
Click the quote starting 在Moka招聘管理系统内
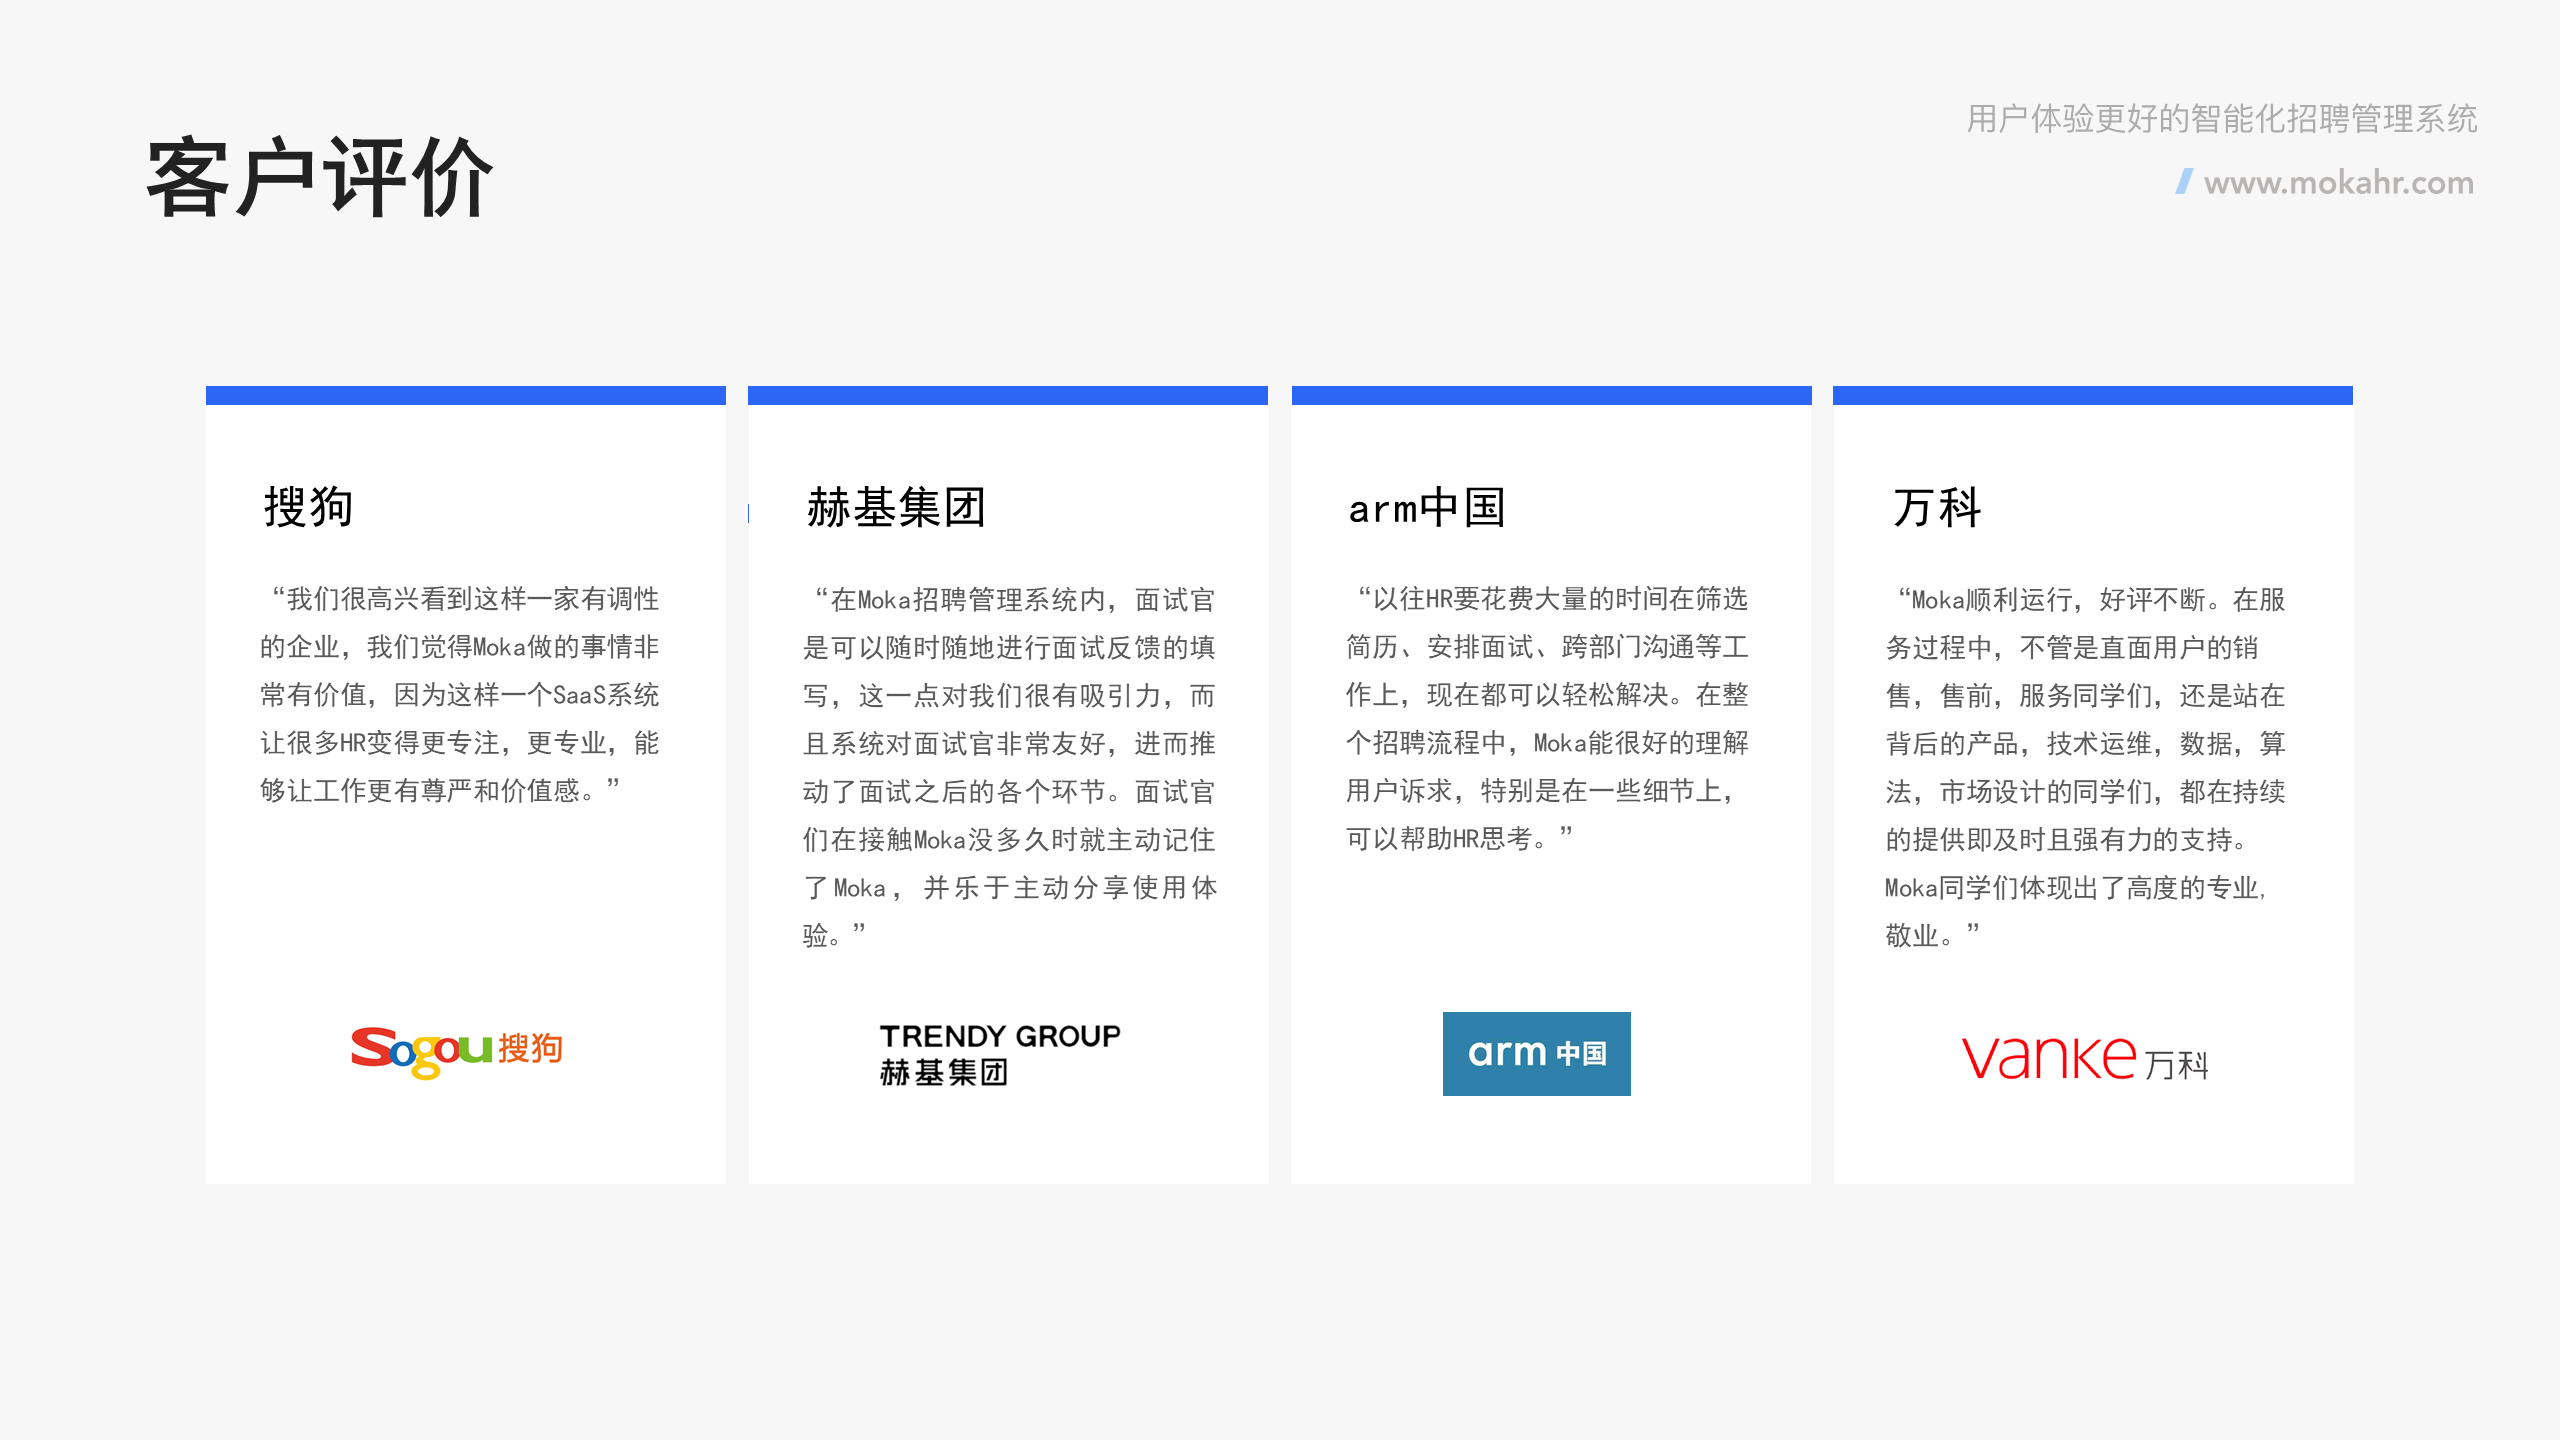click(1009, 767)
